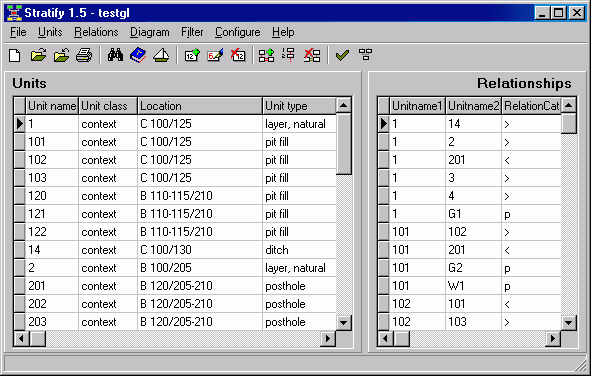591x376 pixels.
Task: Open search with the binoculars icon
Action: [115, 55]
